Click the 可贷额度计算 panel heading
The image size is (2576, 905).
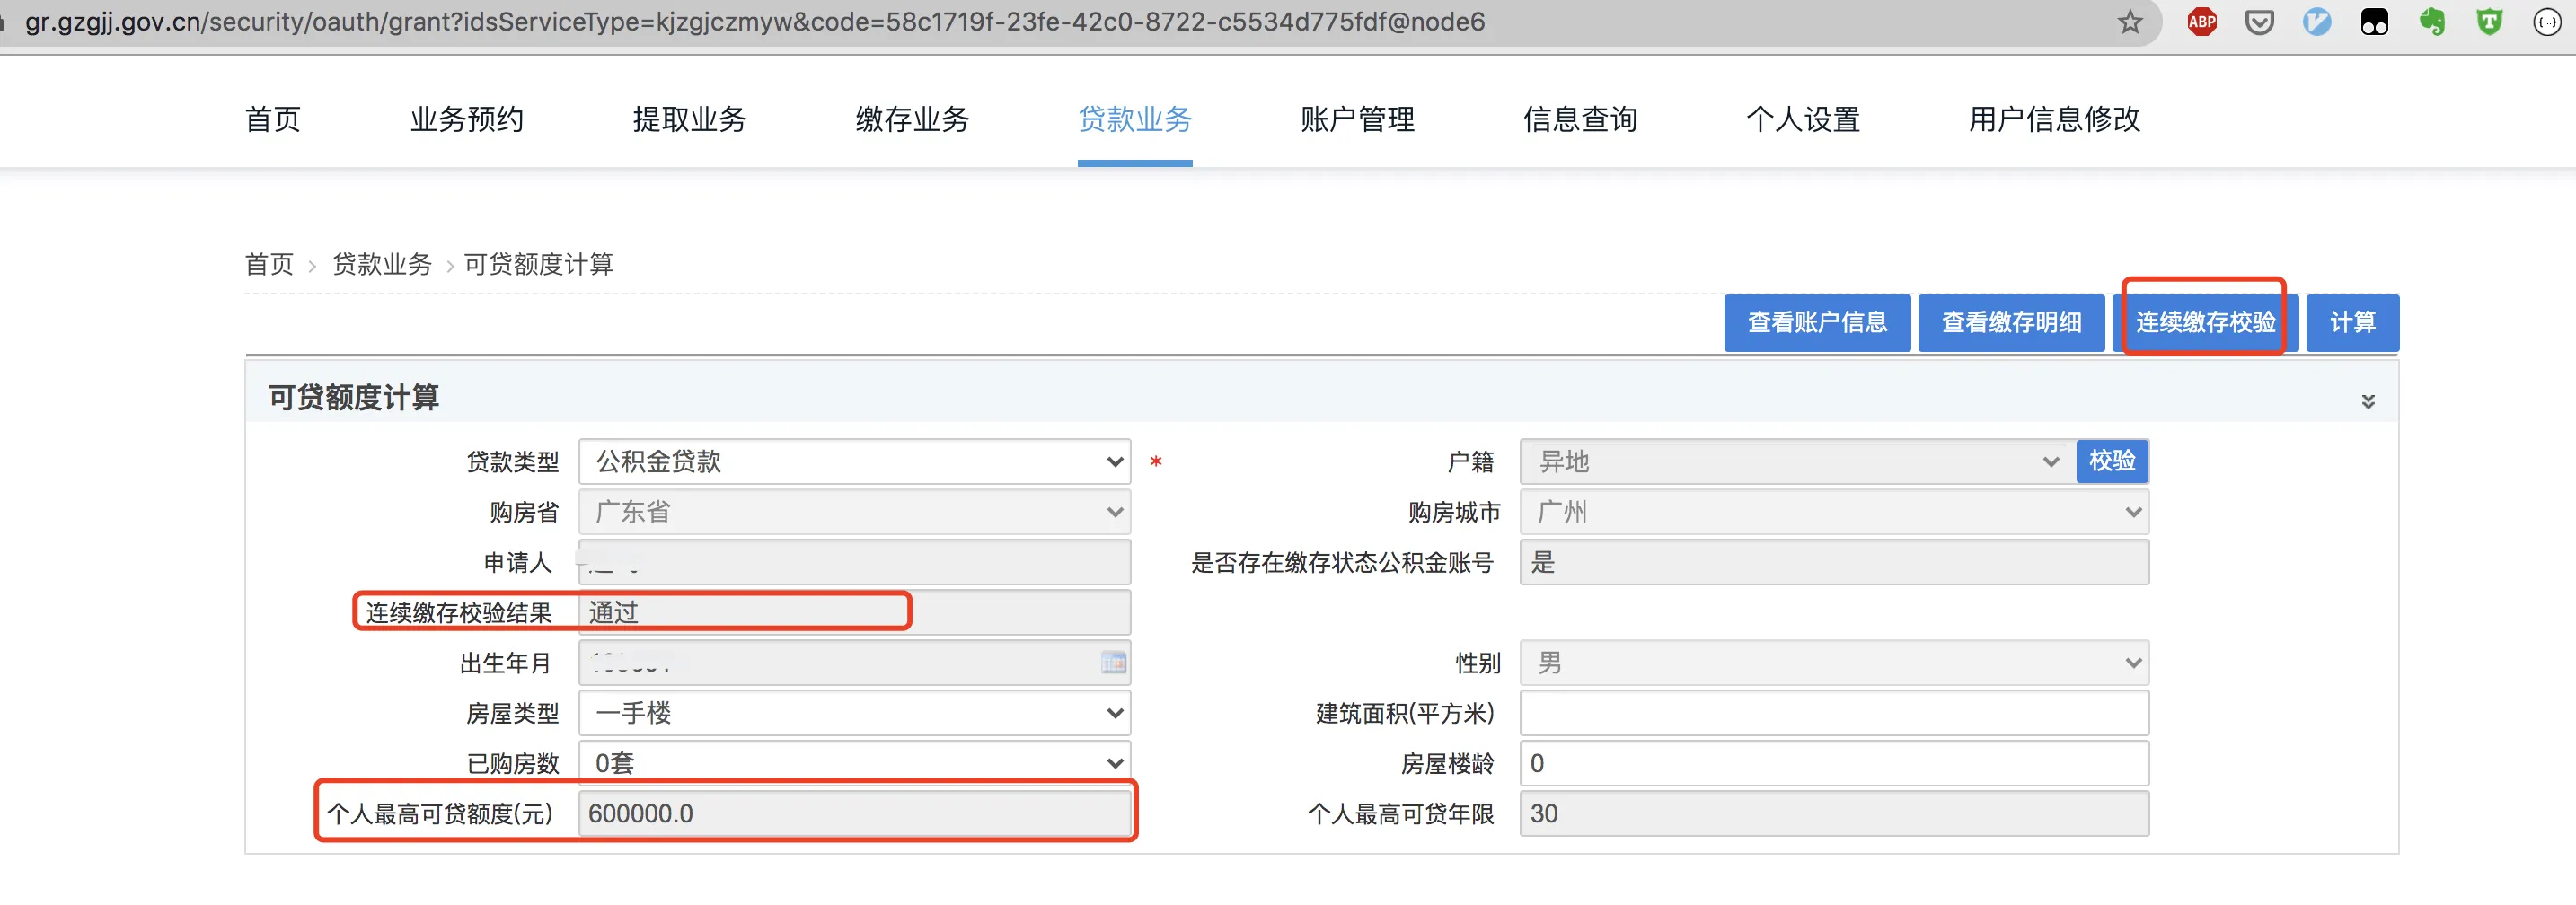point(353,397)
